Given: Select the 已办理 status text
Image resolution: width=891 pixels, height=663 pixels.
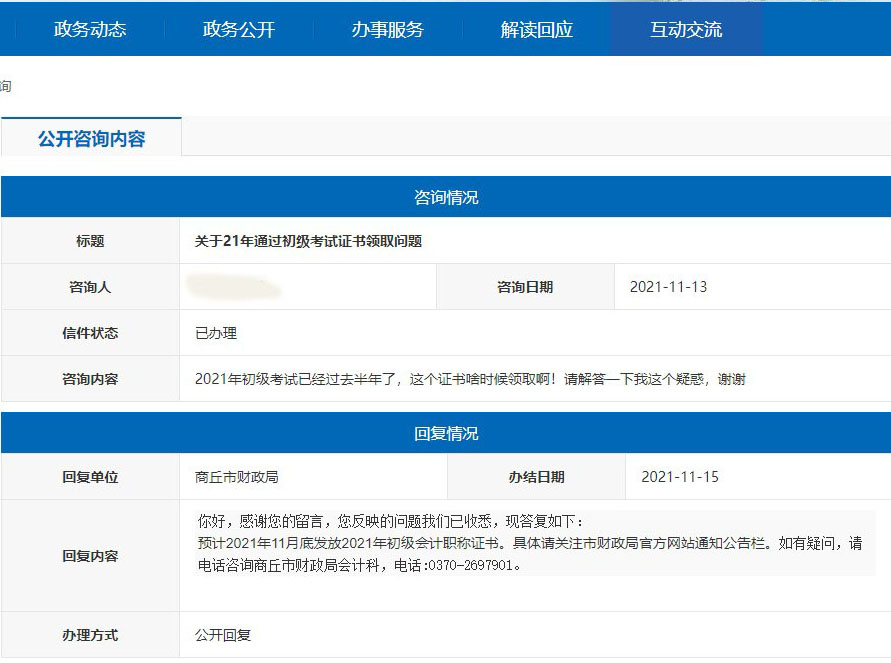Looking at the screenshot, I should (215, 332).
